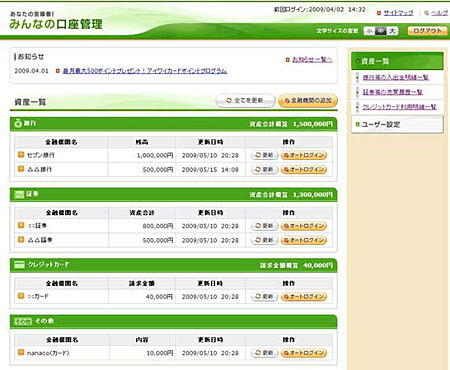Open the お知らせ一覧へ link

[312, 60]
